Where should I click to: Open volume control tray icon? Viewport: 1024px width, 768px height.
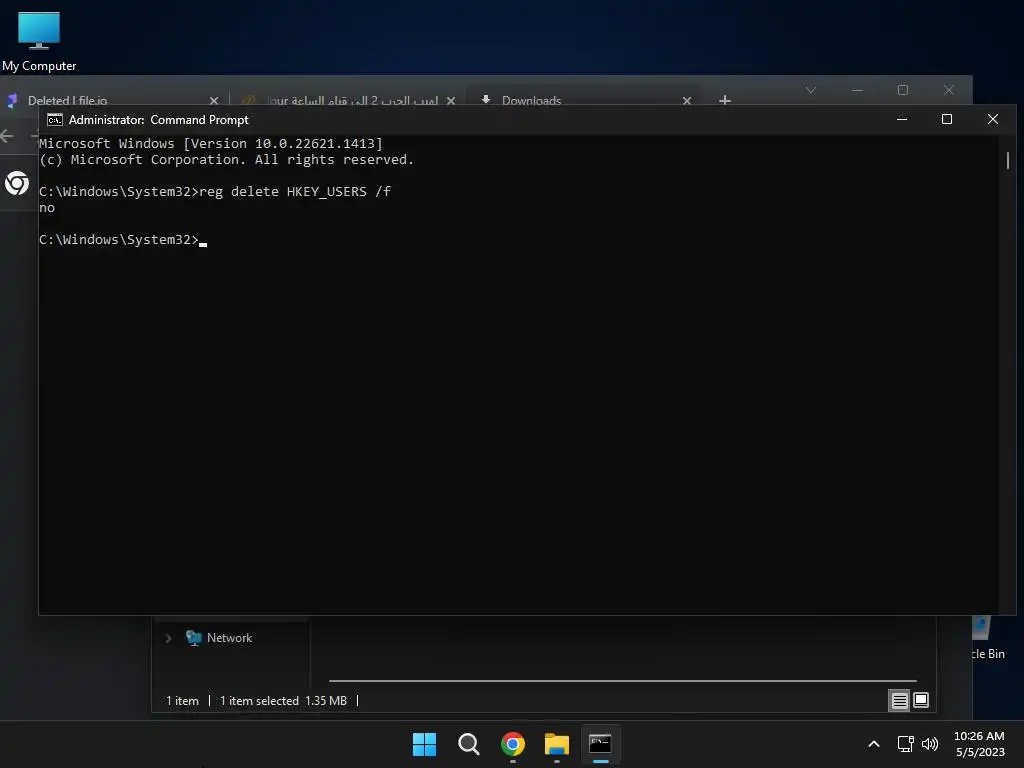point(929,744)
